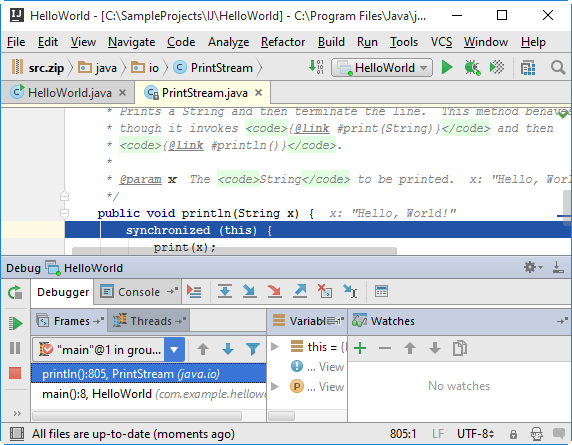Viewport: 572px width, 445px height.
Task: Expand the 'this' variable node
Action: coord(275,347)
